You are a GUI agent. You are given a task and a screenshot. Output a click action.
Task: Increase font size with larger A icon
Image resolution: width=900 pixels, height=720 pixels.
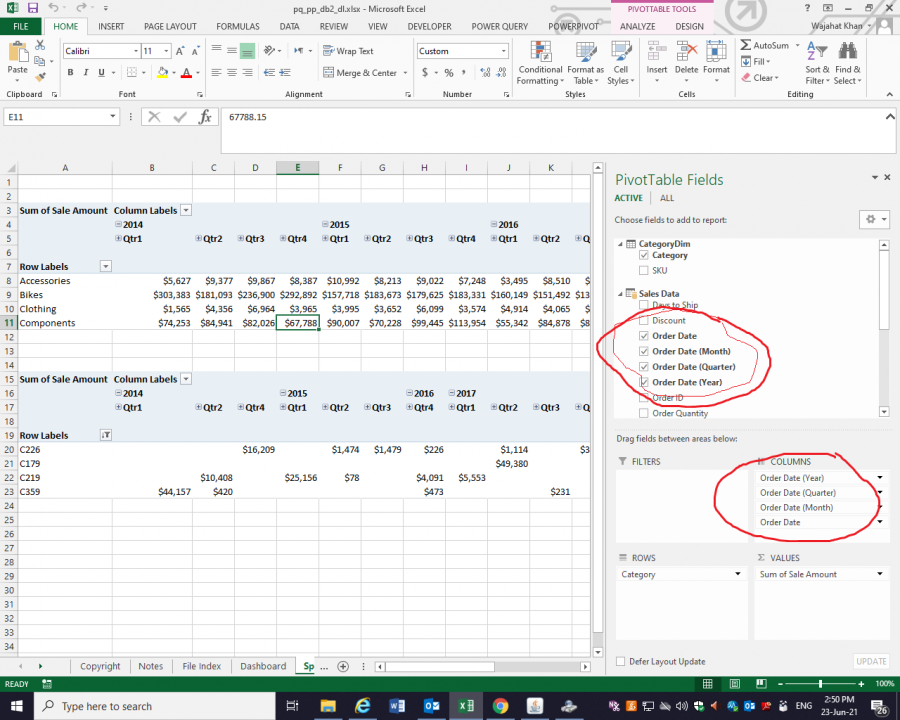180,51
